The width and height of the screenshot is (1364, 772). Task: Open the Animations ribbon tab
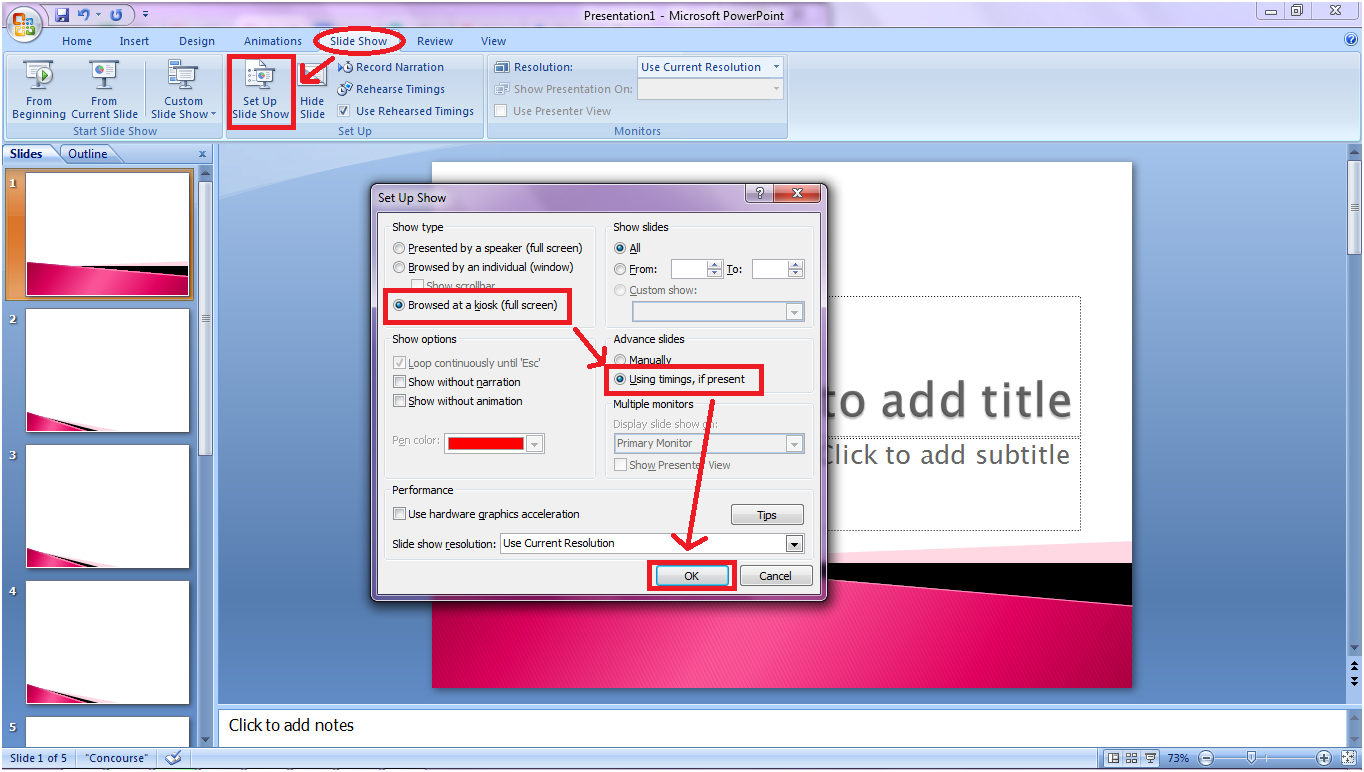click(x=273, y=41)
